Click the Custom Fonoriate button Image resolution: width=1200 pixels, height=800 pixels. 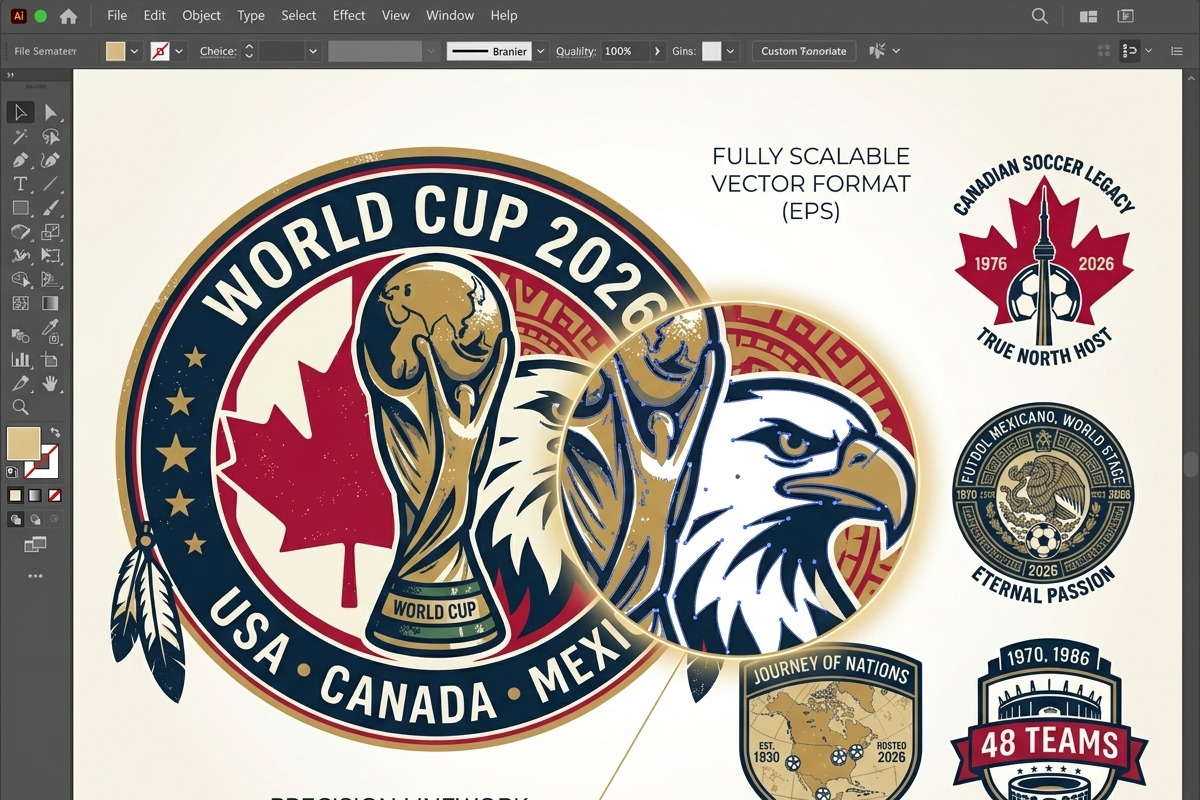point(804,51)
